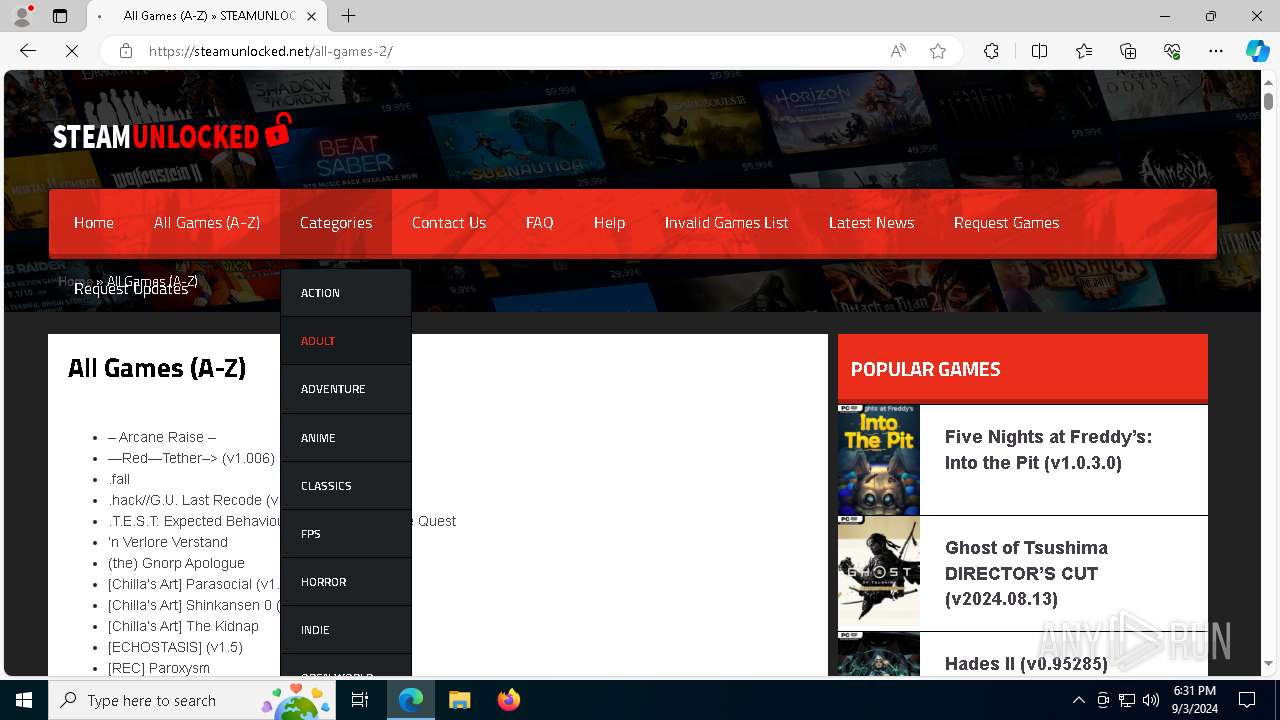
Task: Open 'n Verlore Verstand game link
Action: (168, 542)
